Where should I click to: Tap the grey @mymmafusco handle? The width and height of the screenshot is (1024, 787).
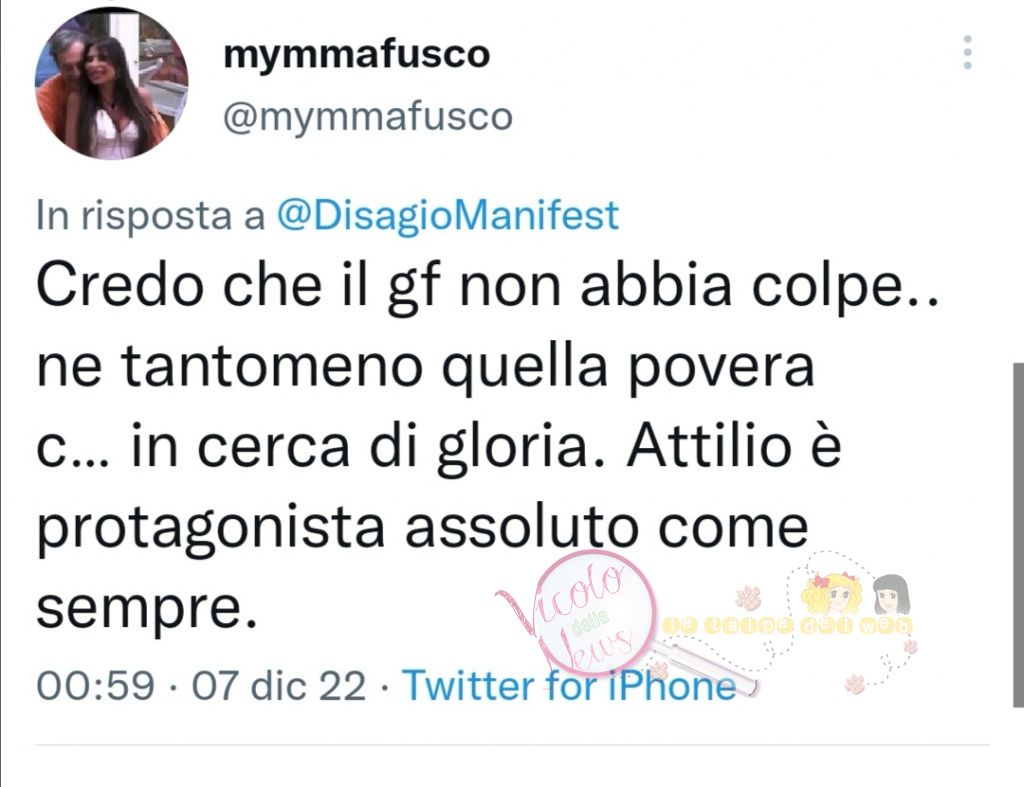(368, 118)
